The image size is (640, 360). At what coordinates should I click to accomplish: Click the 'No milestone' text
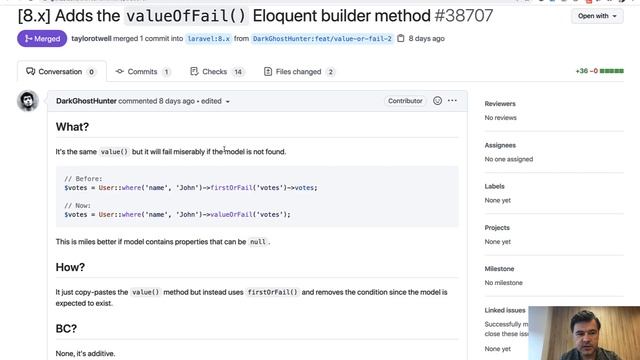503,283
